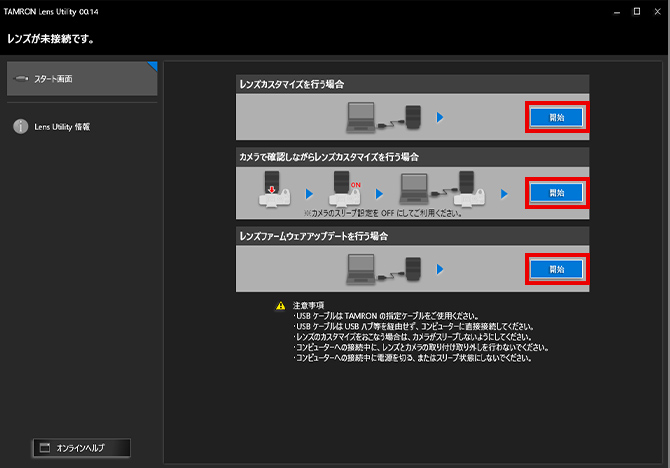
Task: Click note about カメラがスリープしないように
Action: coord(412,337)
